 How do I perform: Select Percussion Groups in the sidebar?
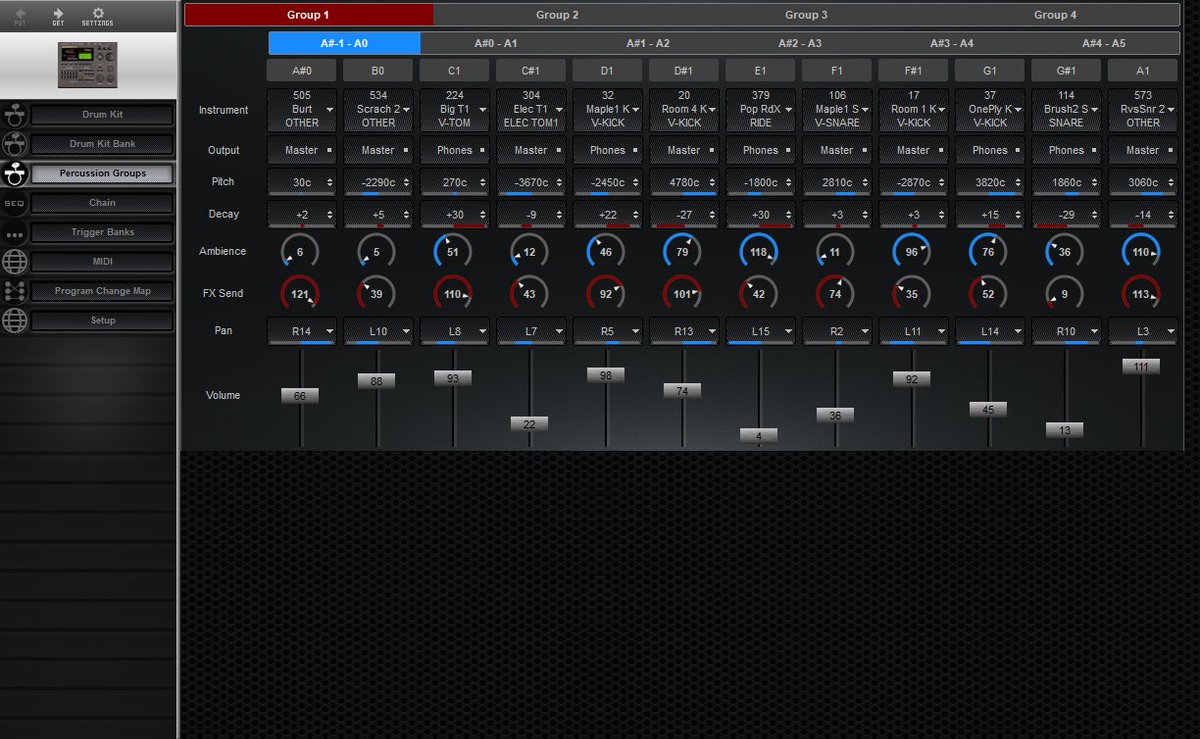pos(102,173)
